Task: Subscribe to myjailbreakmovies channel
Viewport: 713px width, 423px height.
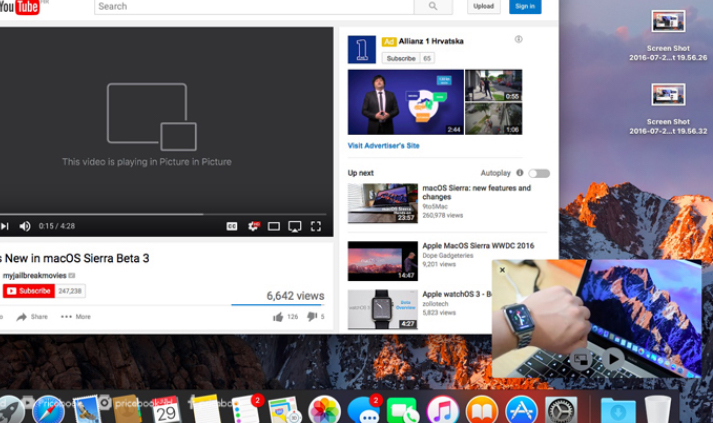Action: 29,291
